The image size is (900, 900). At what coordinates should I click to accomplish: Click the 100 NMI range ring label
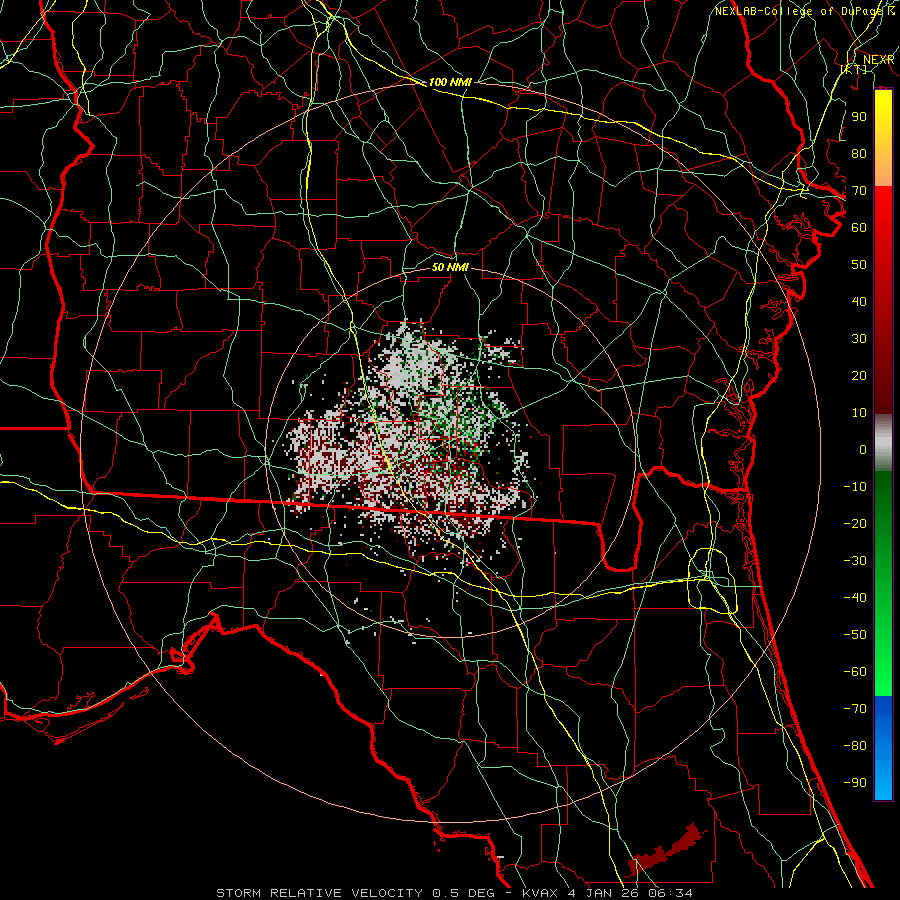pos(450,82)
